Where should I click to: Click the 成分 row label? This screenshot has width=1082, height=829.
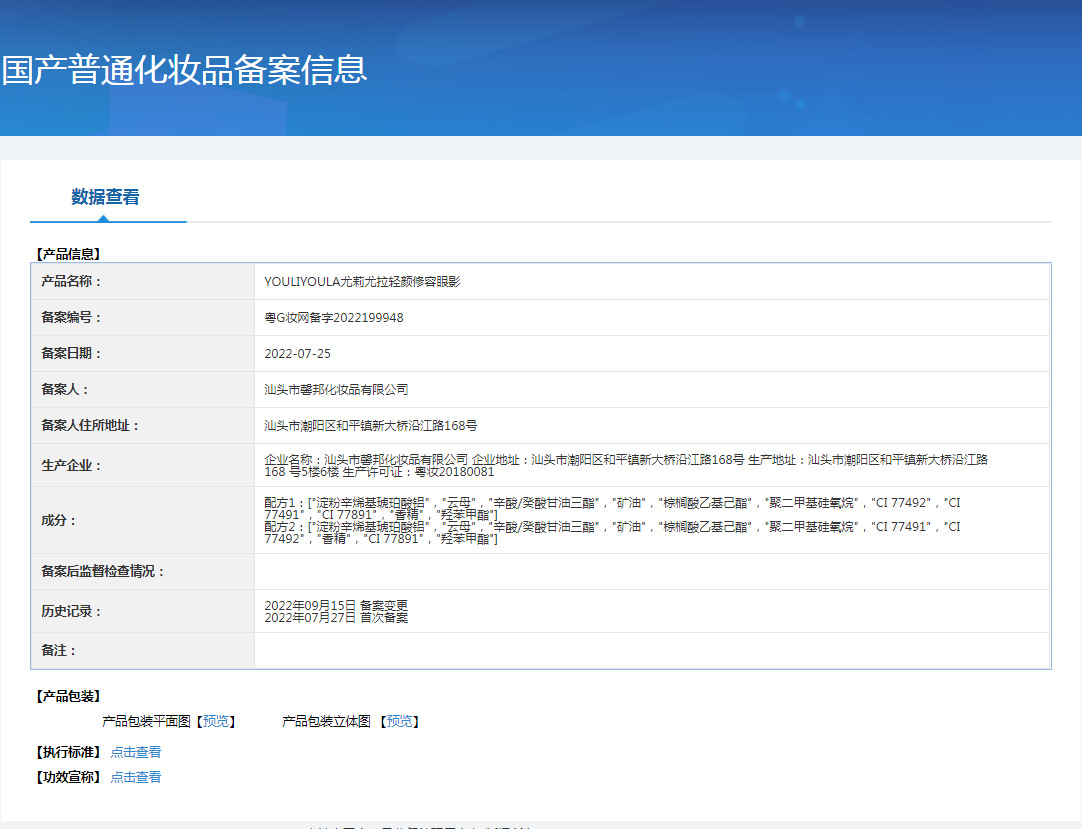click(59, 520)
